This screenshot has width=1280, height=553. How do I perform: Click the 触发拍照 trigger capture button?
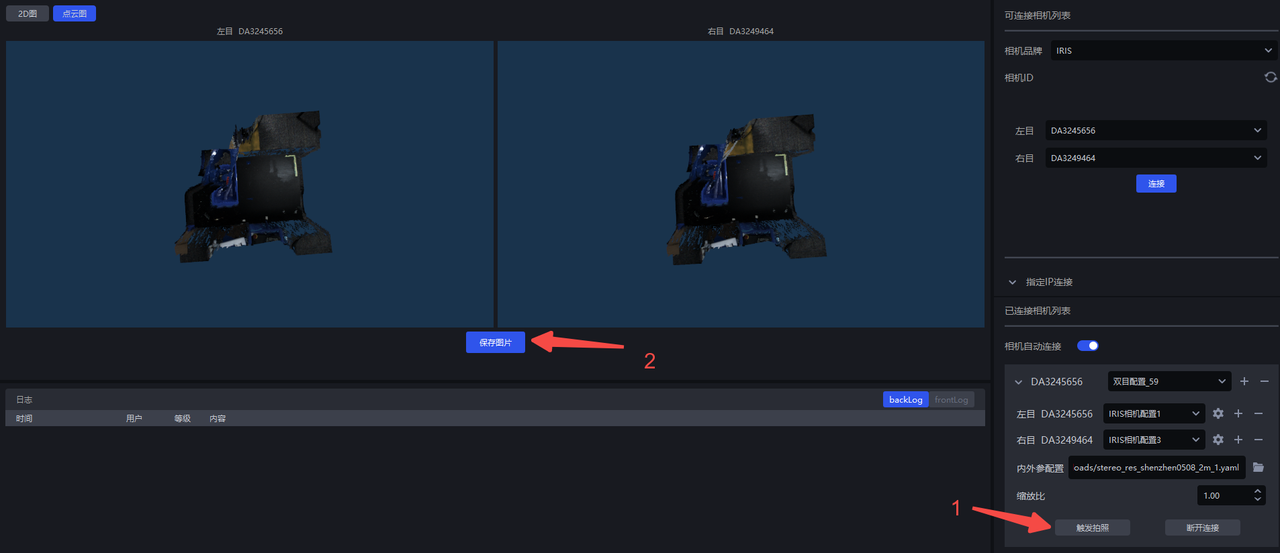(1092, 528)
